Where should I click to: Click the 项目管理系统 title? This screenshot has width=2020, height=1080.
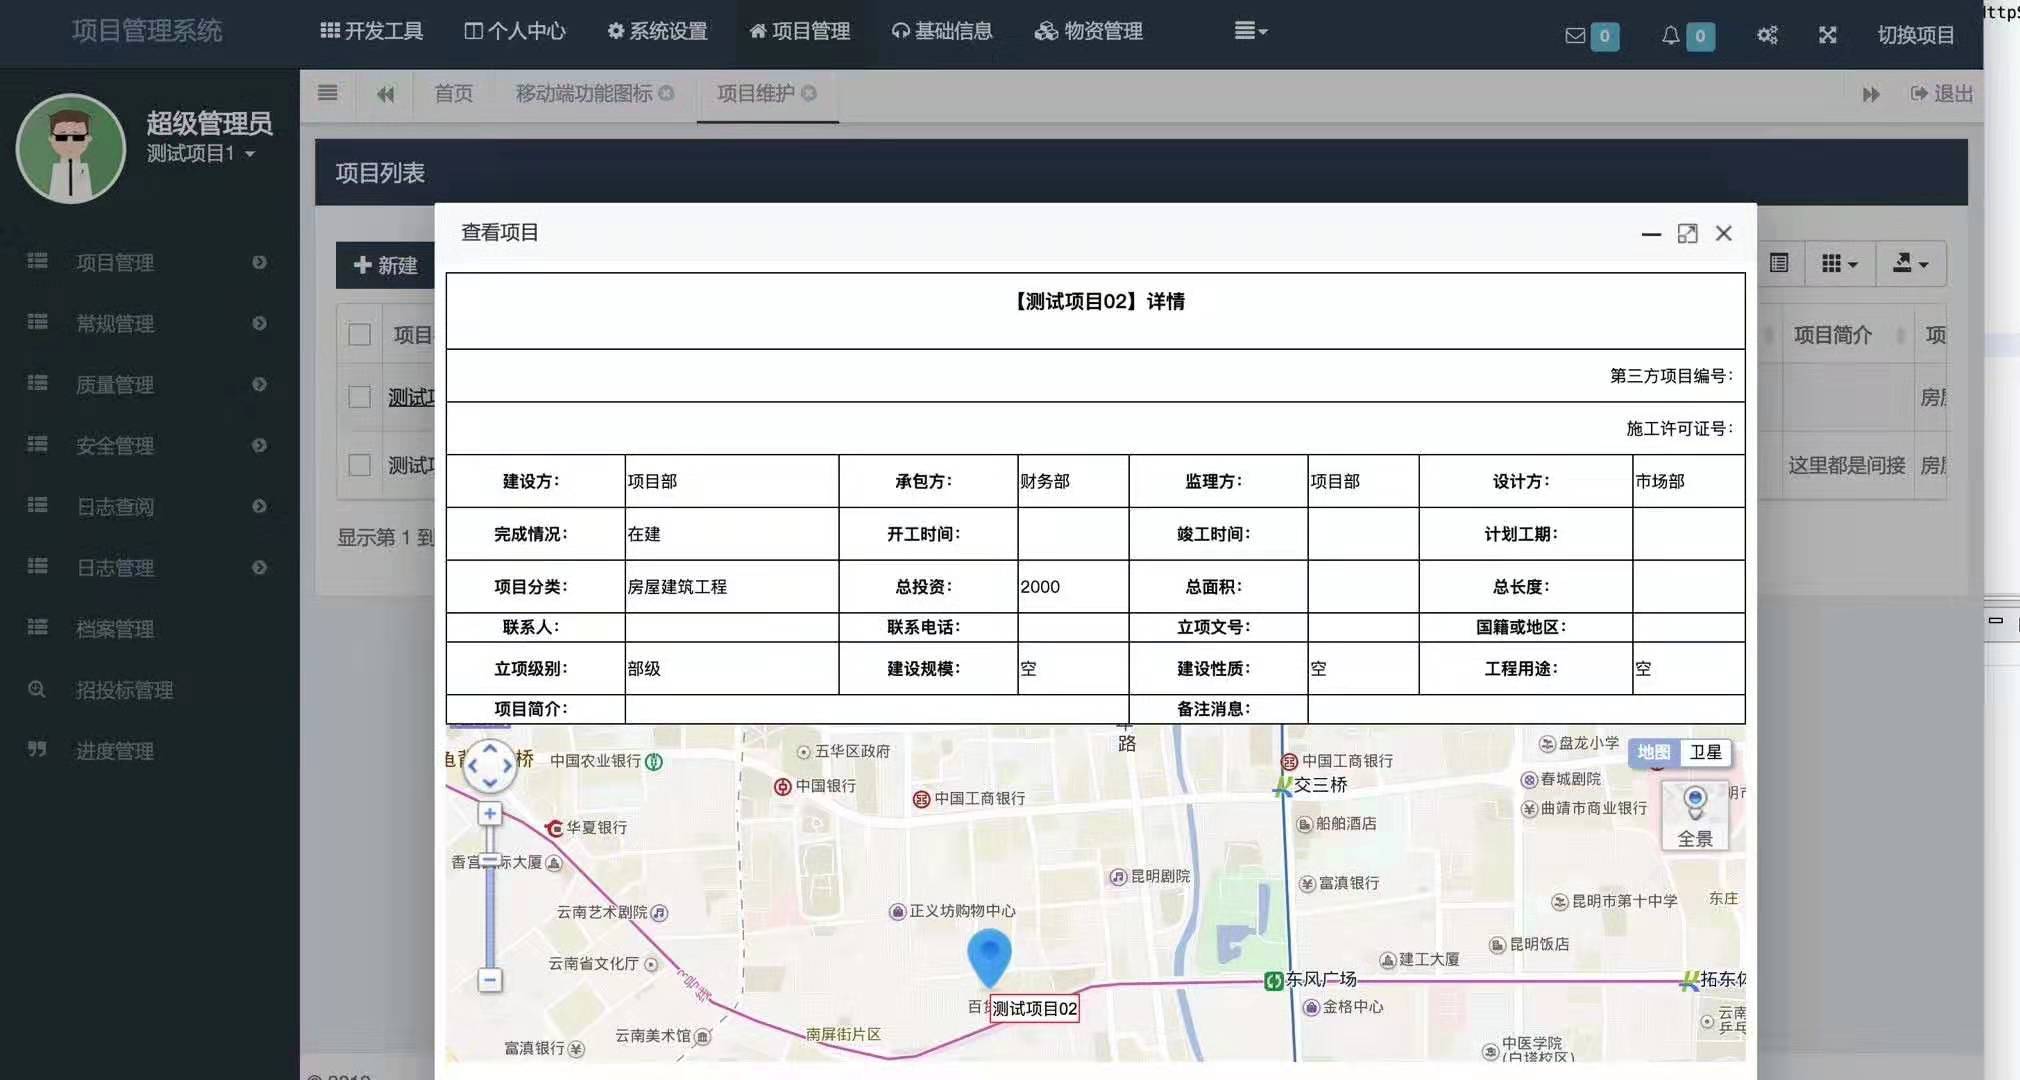coord(147,31)
